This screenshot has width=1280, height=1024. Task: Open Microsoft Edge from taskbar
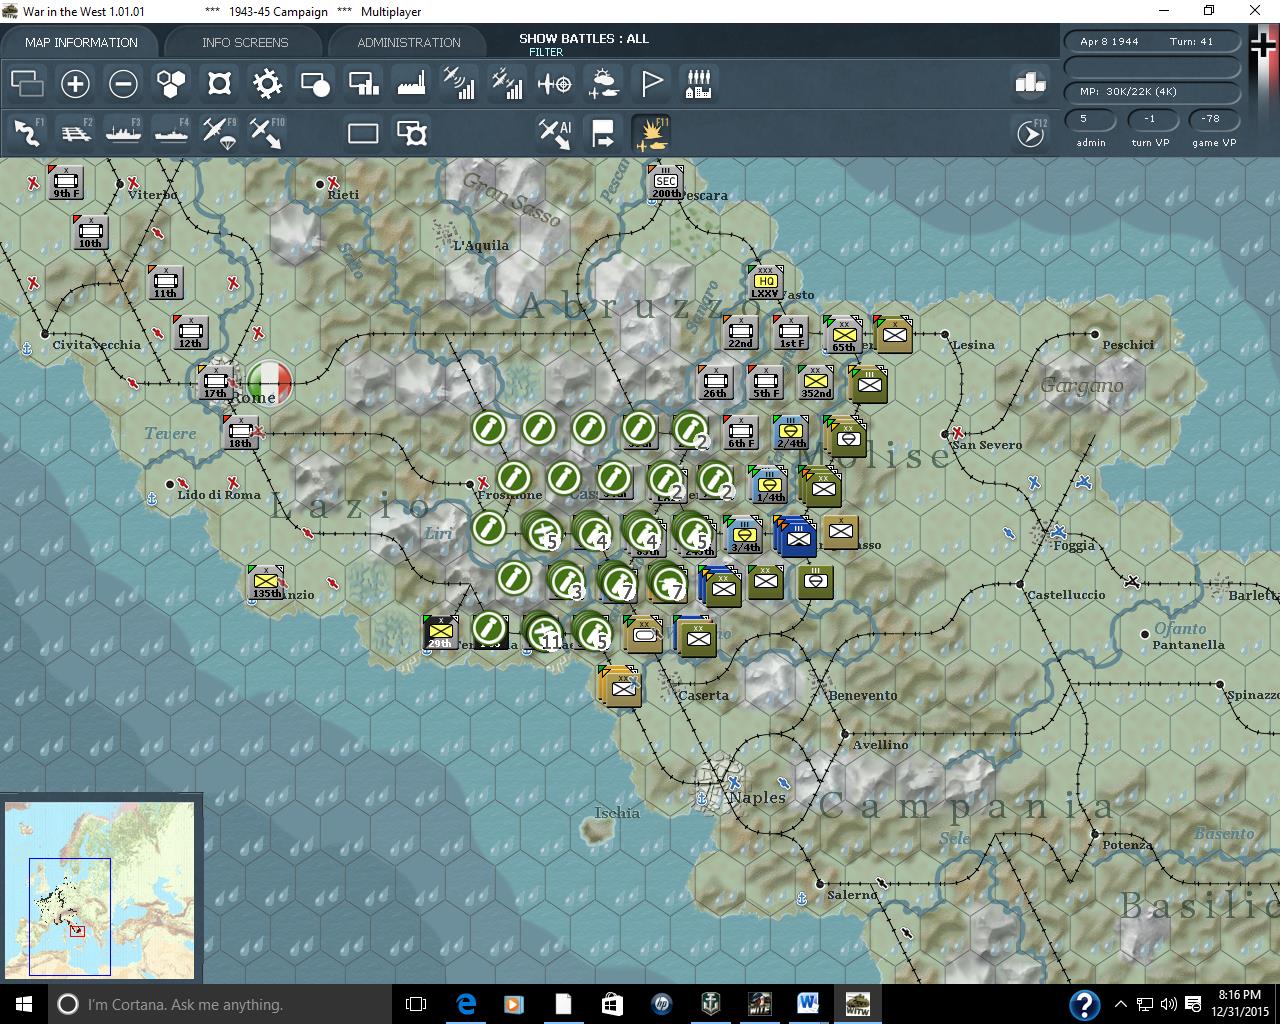point(466,1004)
